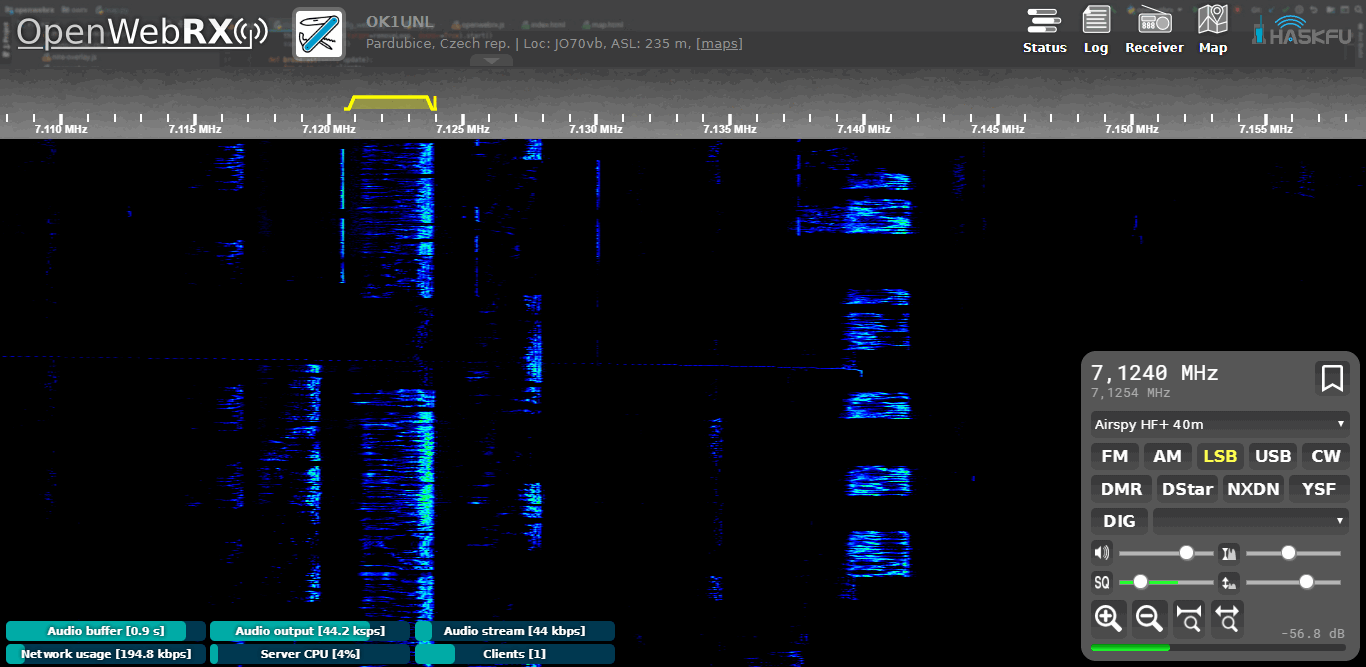Select AM demodulation mode

click(x=1167, y=457)
